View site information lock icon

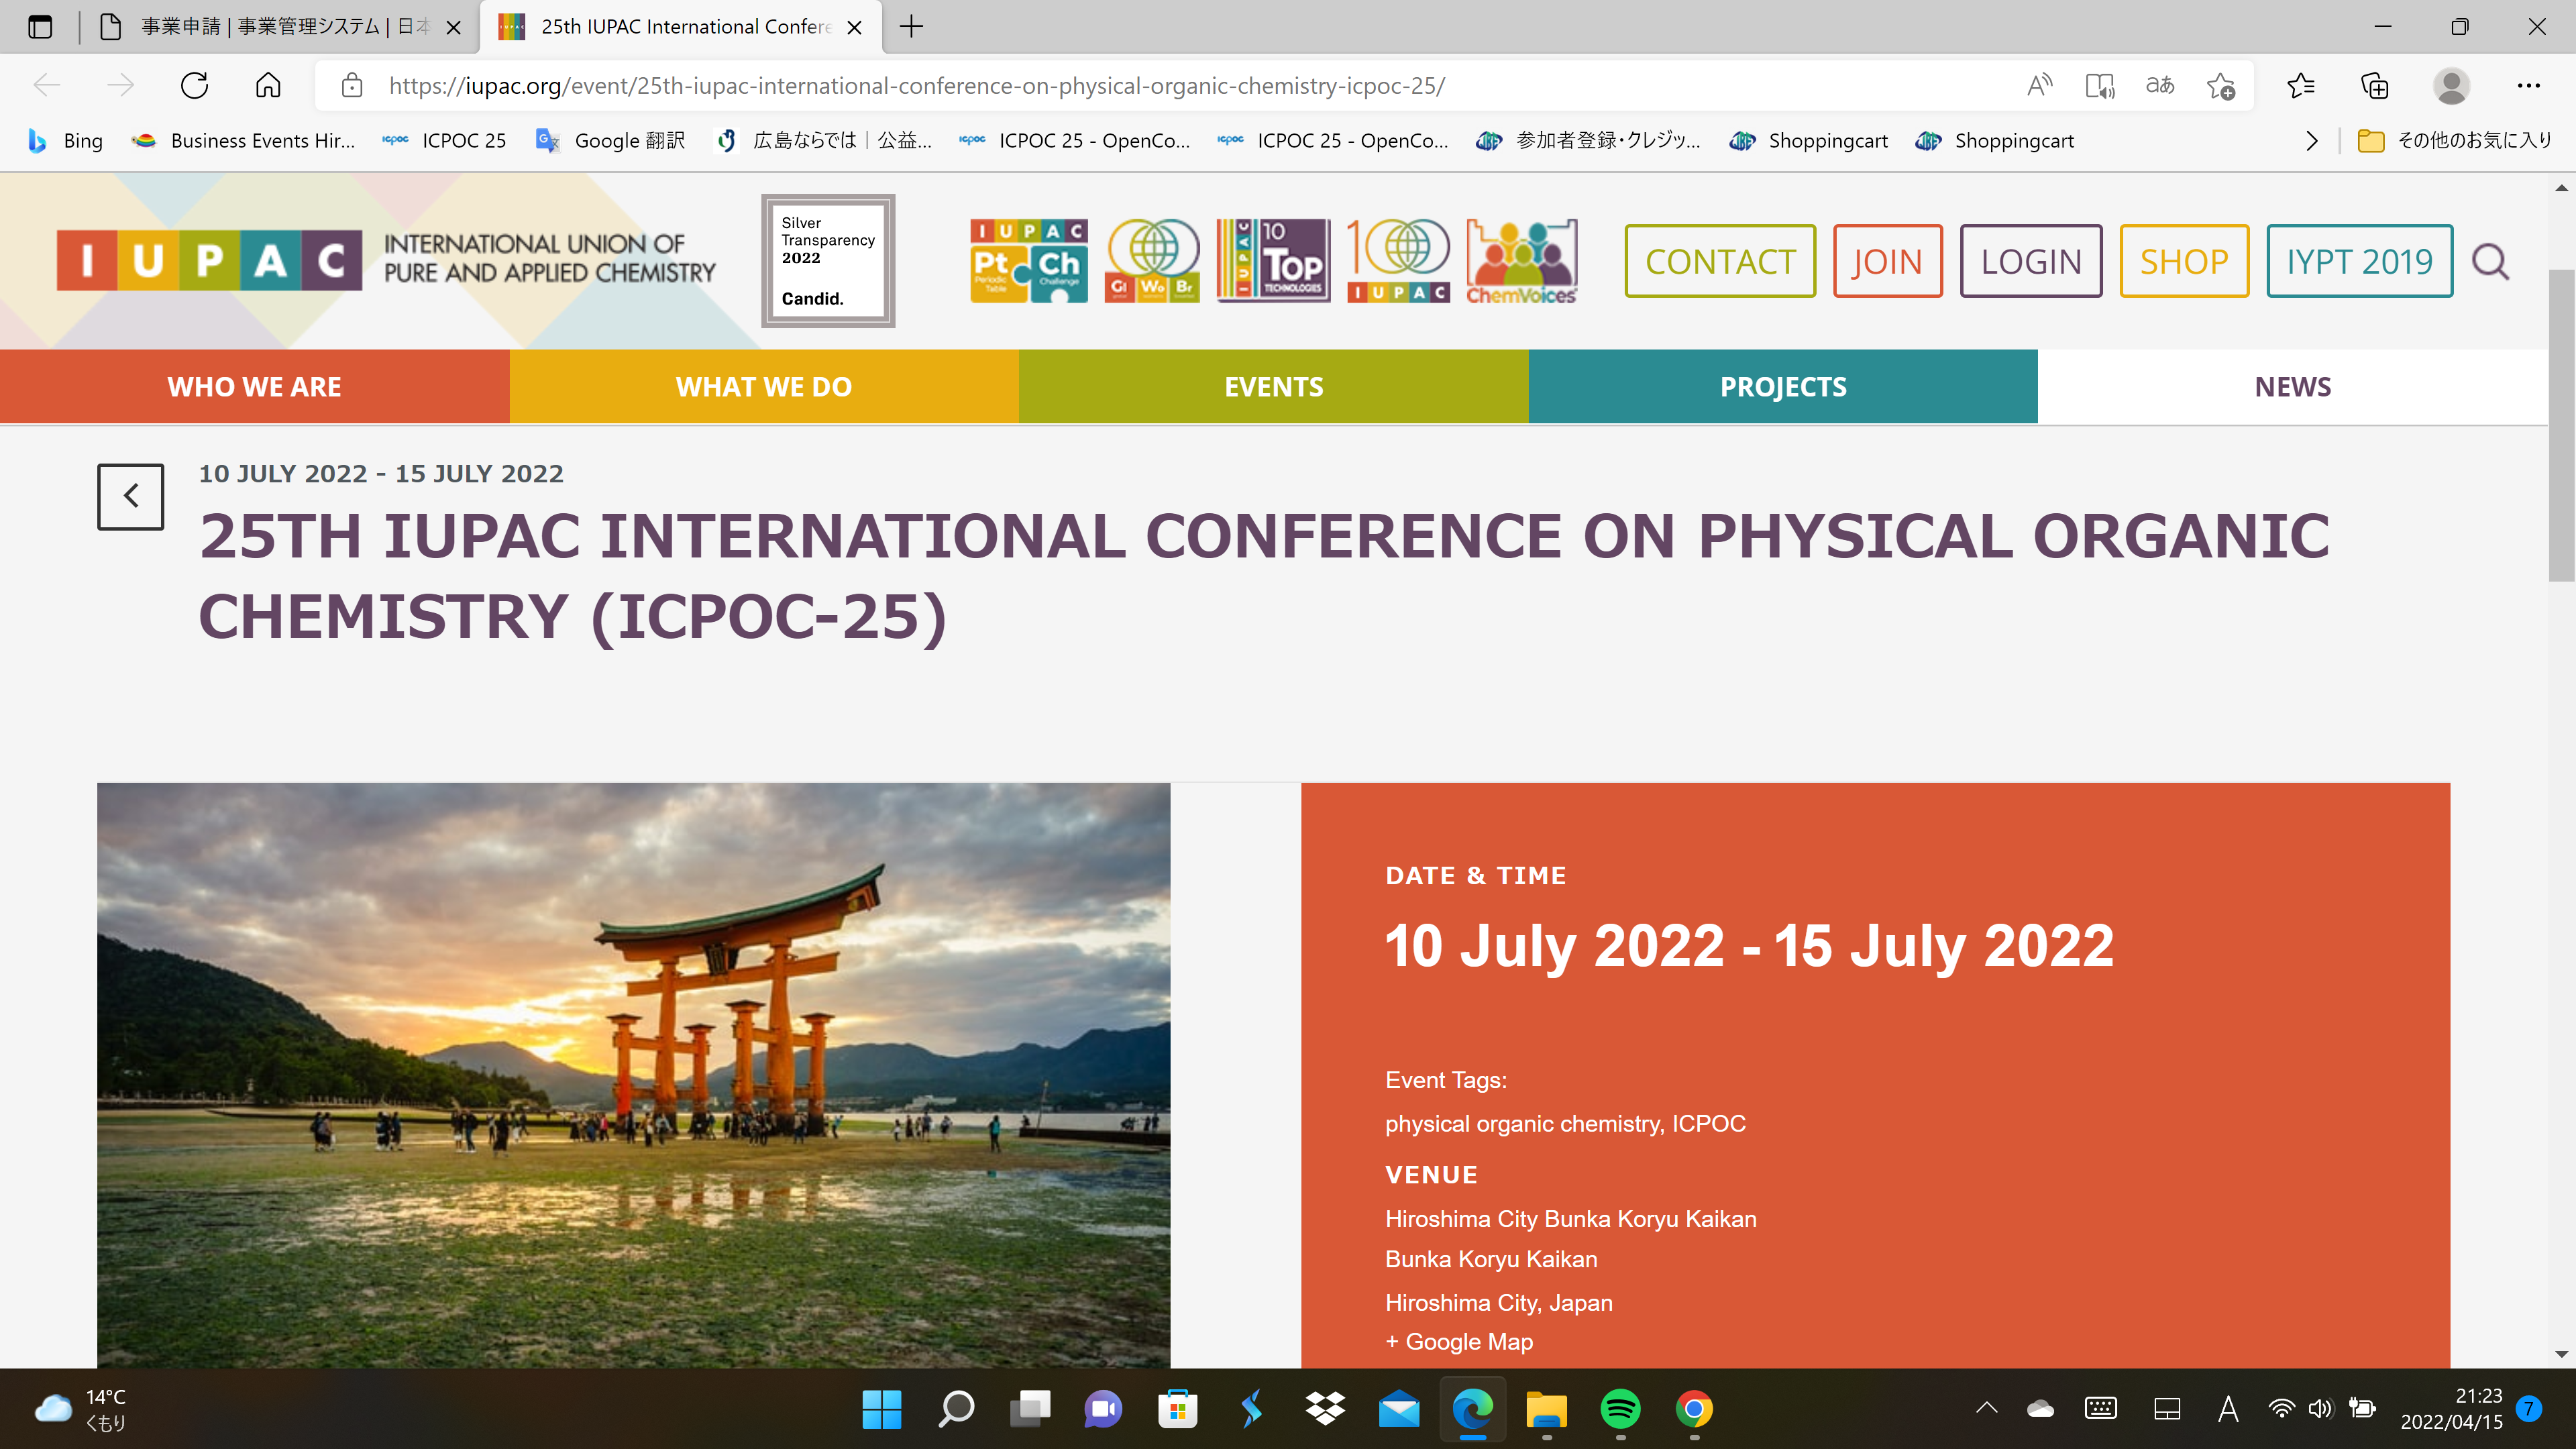click(352, 86)
